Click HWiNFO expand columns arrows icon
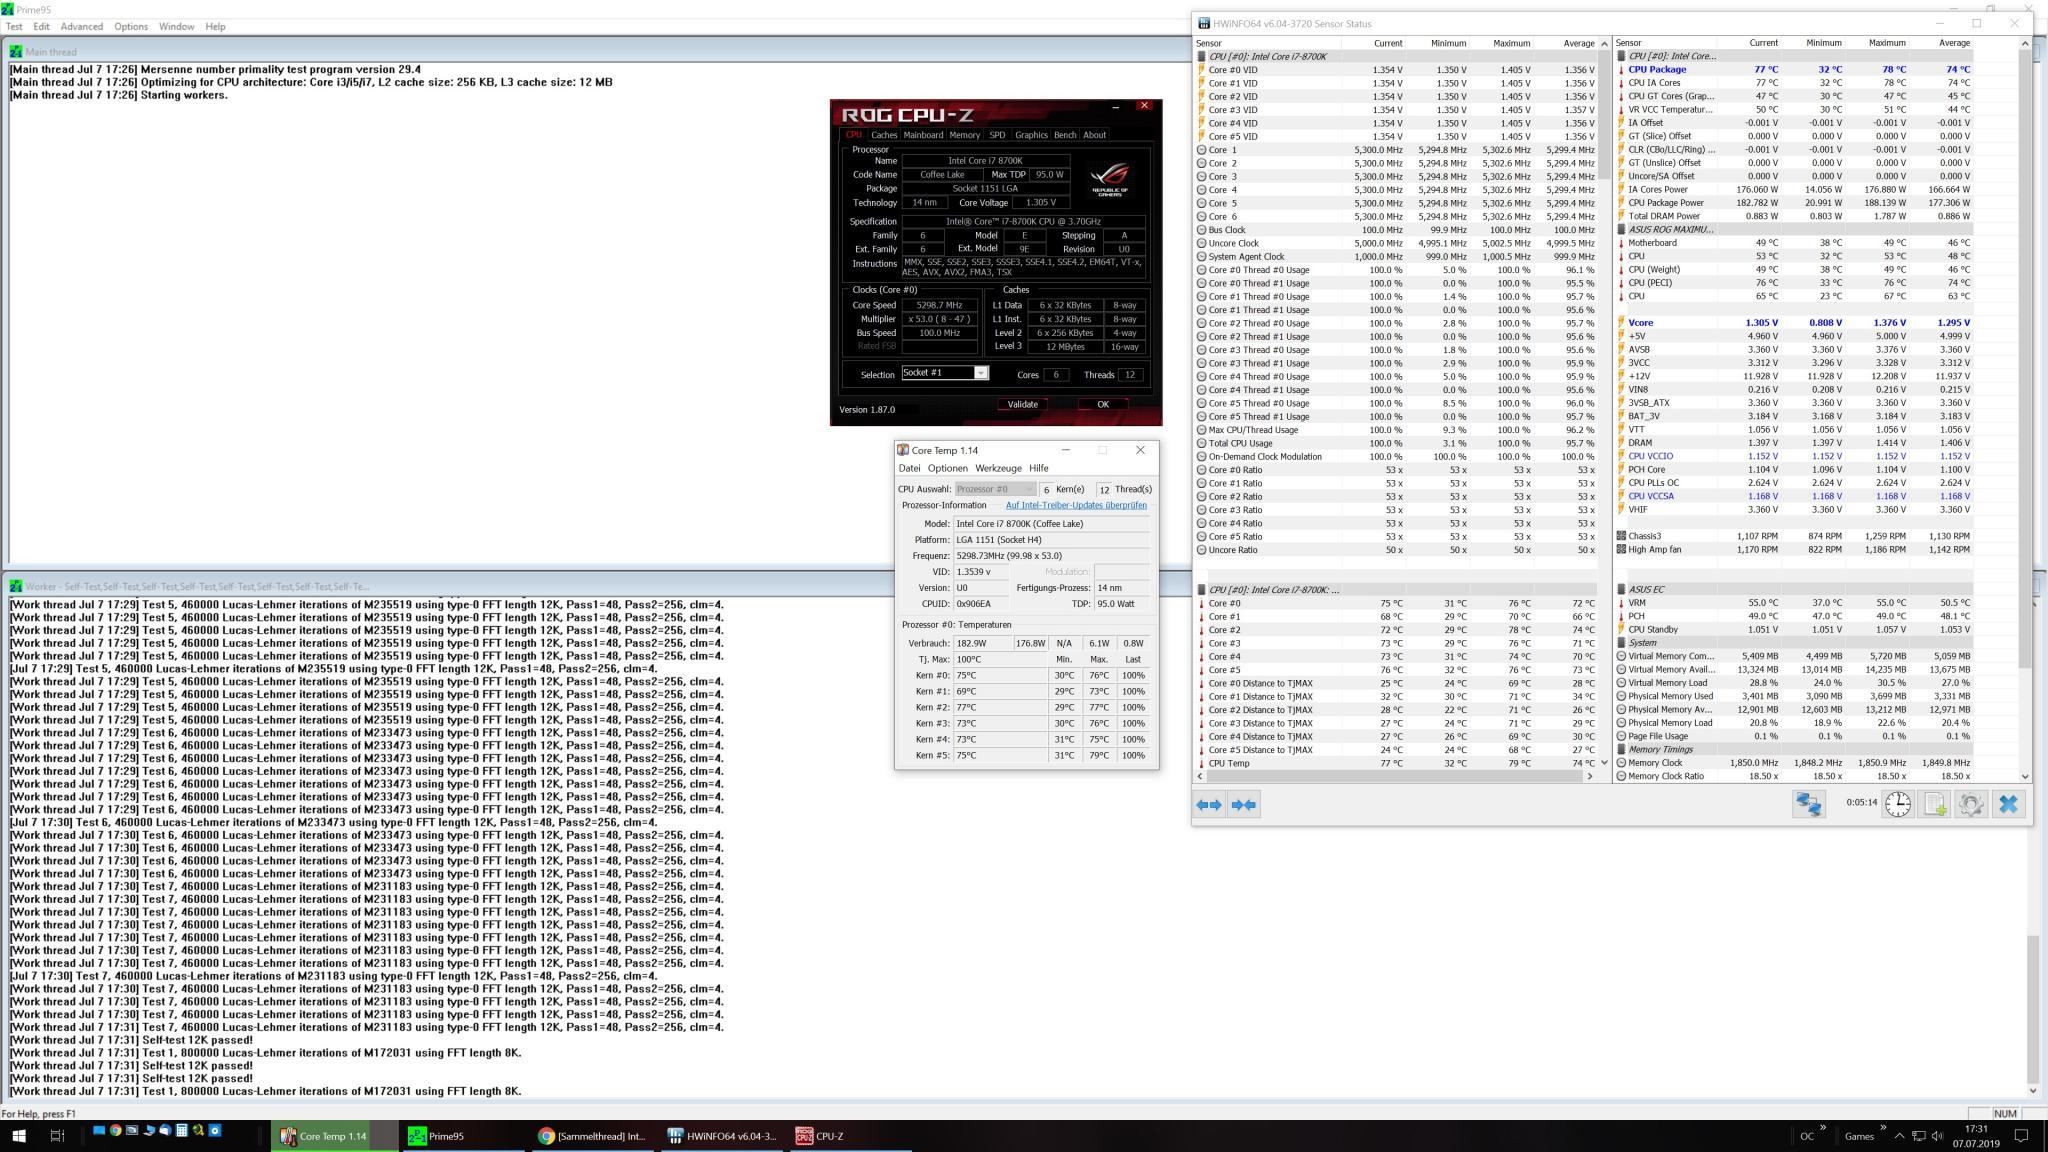The width and height of the screenshot is (2048, 1152). [1208, 805]
